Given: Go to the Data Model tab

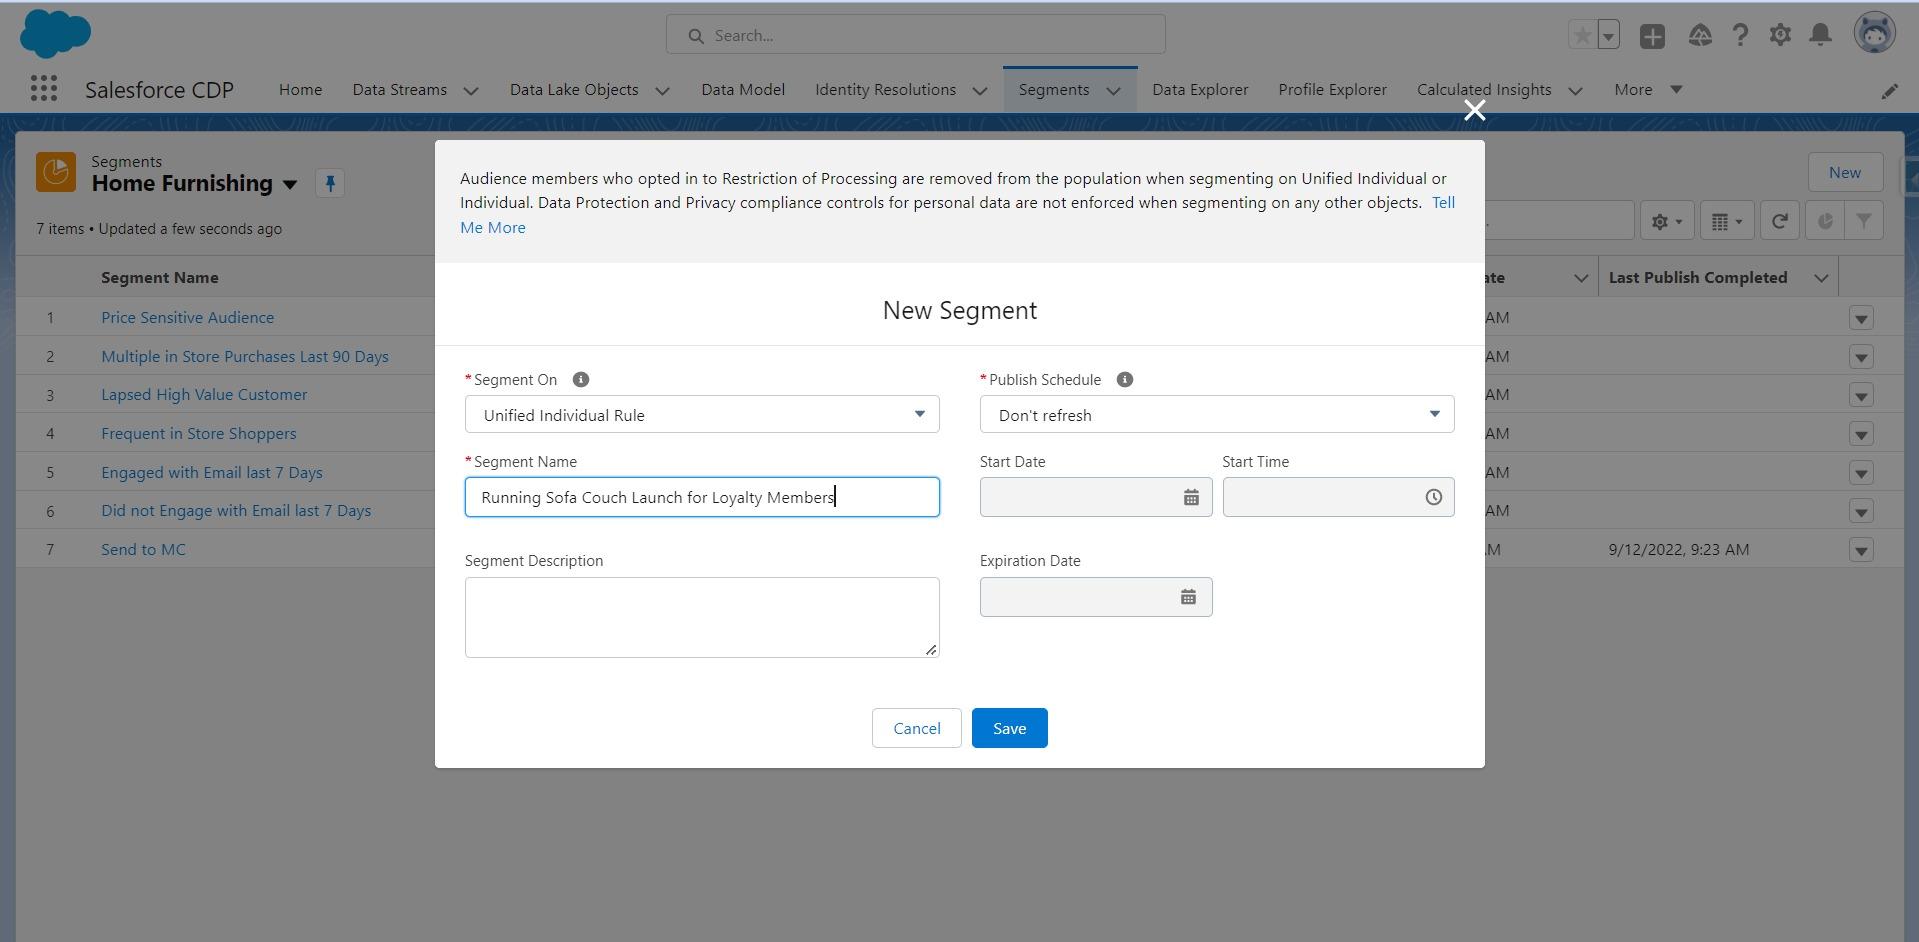Looking at the screenshot, I should pyautogui.click(x=743, y=90).
